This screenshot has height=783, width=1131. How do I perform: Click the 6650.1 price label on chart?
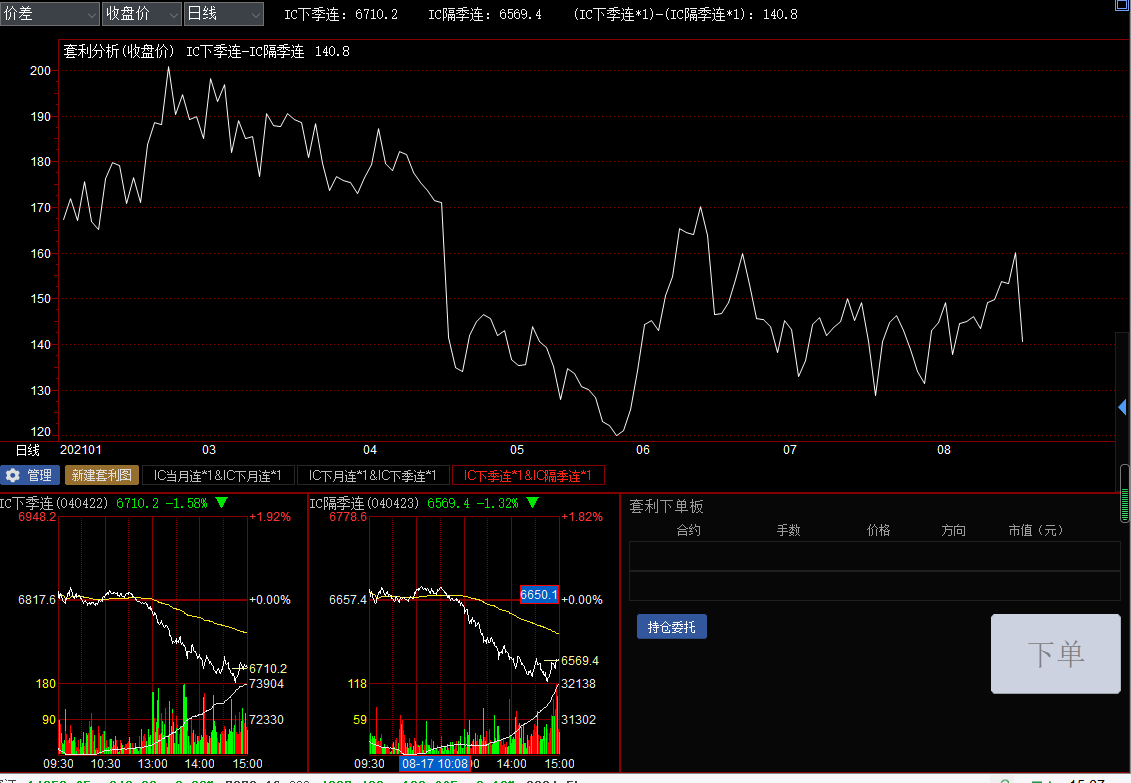coord(539,595)
